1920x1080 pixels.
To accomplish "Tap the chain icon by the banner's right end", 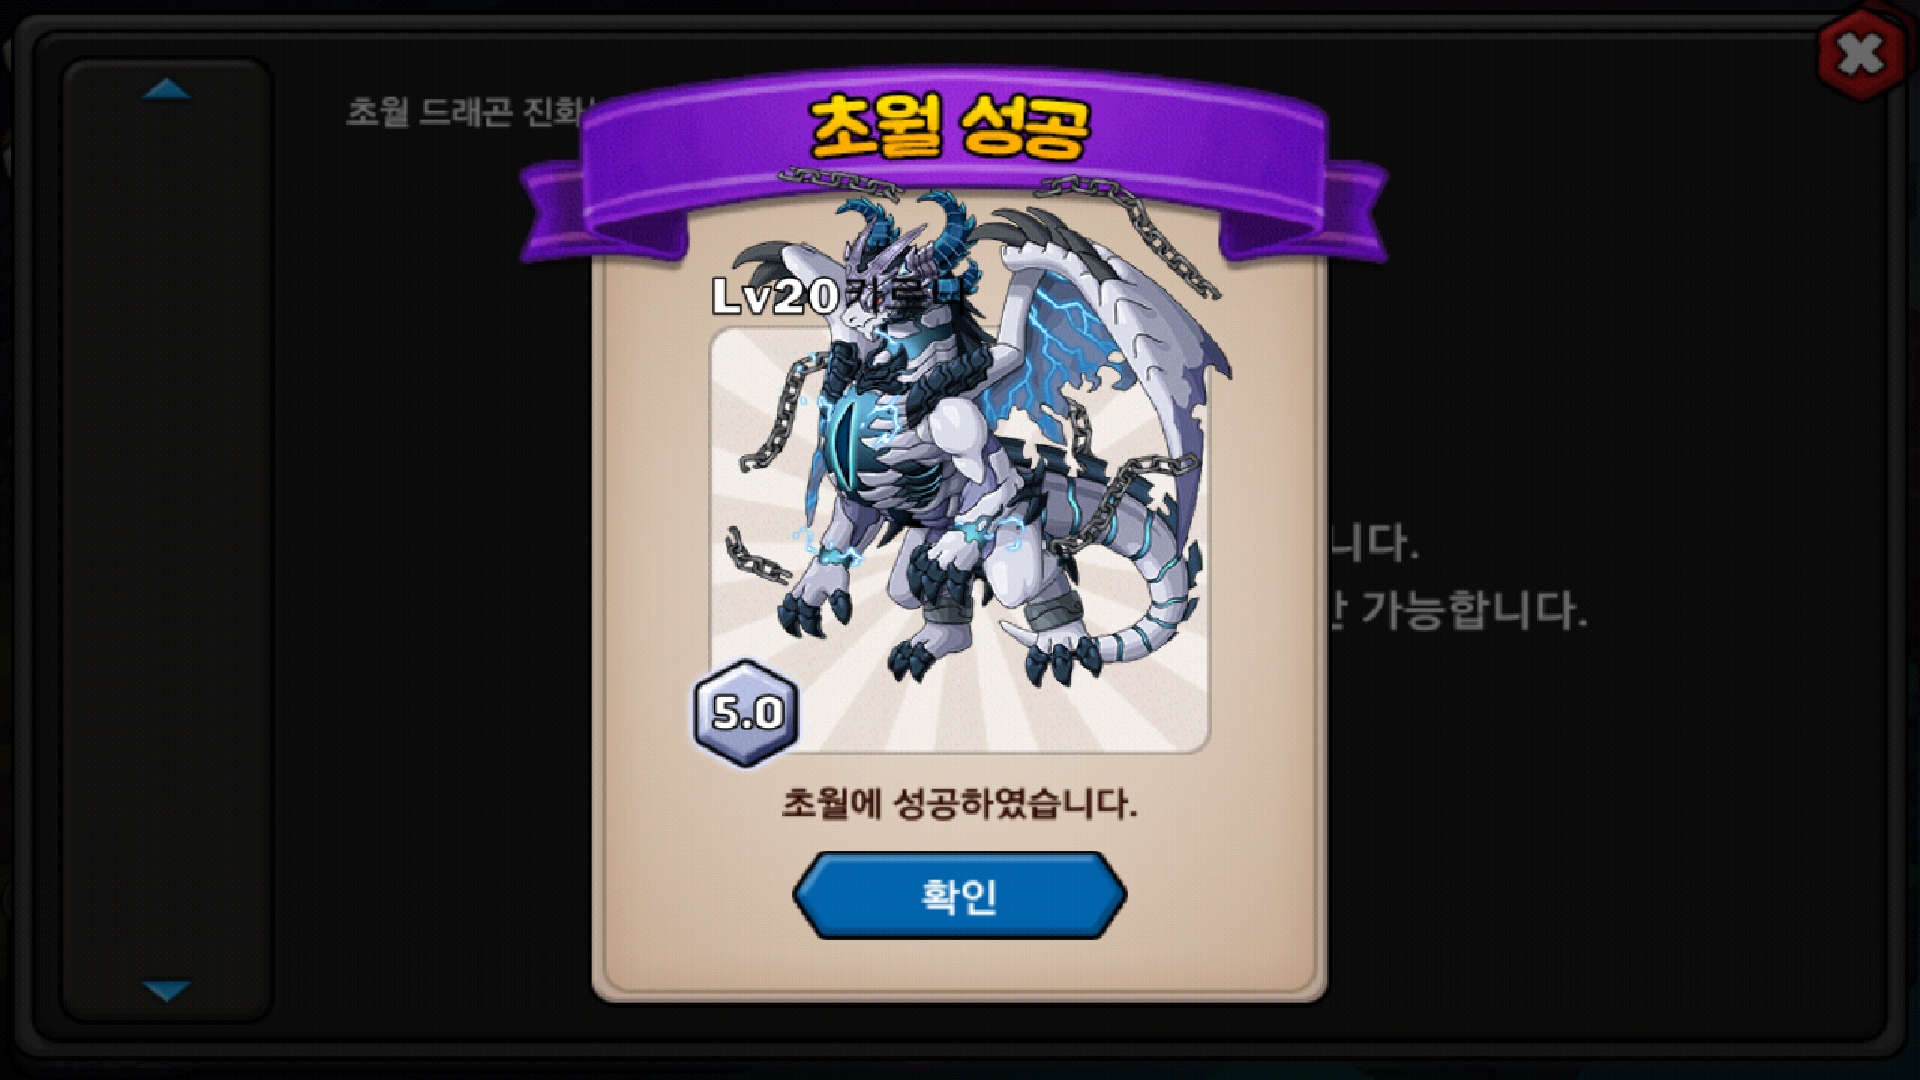I will (x=1130, y=225).
